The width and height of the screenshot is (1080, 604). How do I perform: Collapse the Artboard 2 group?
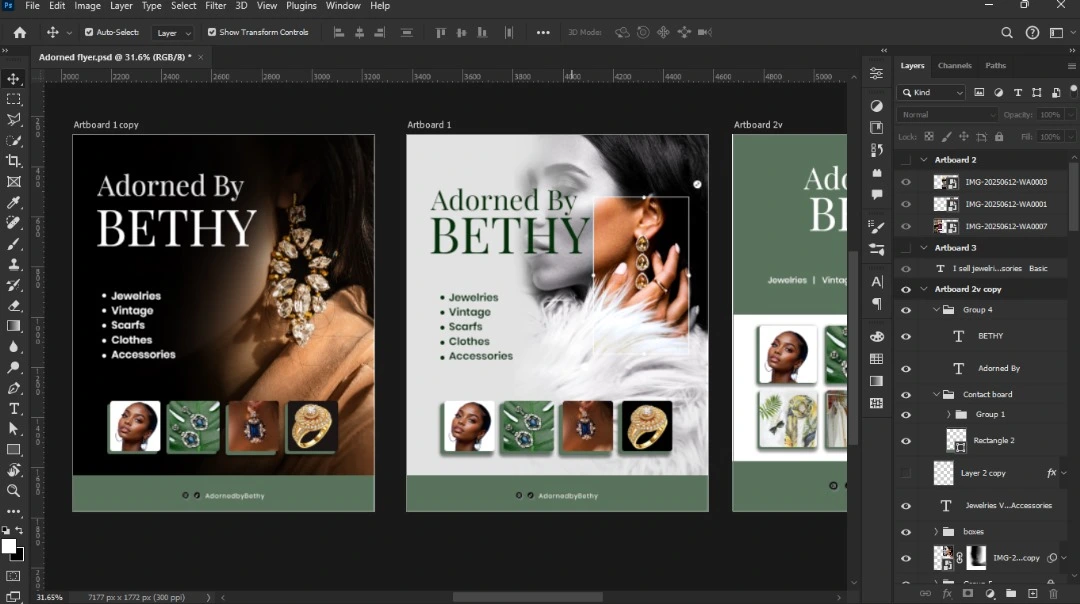pyautogui.click(x=924, y=160)
